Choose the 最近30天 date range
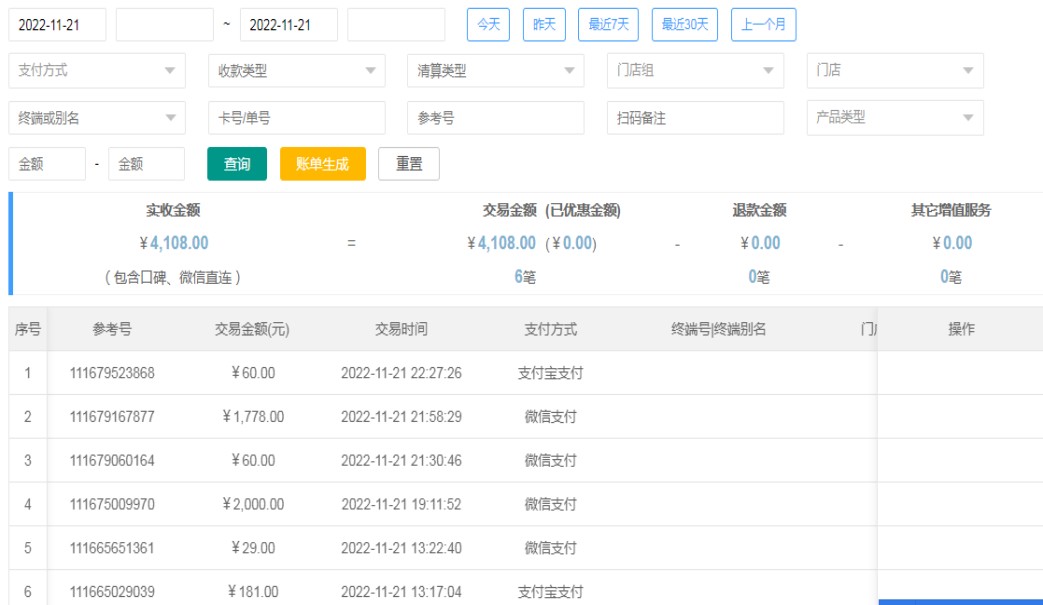This screenshot has width=1043, height=605. [684, 25]
